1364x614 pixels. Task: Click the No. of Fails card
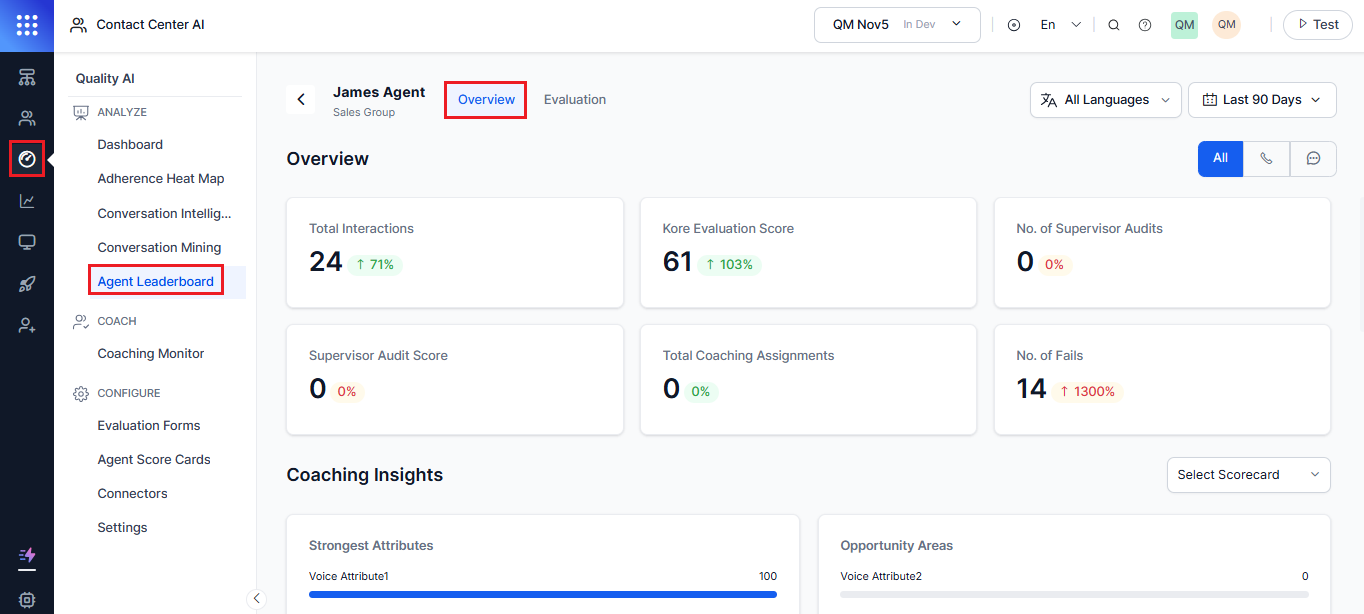point(1162,379)
